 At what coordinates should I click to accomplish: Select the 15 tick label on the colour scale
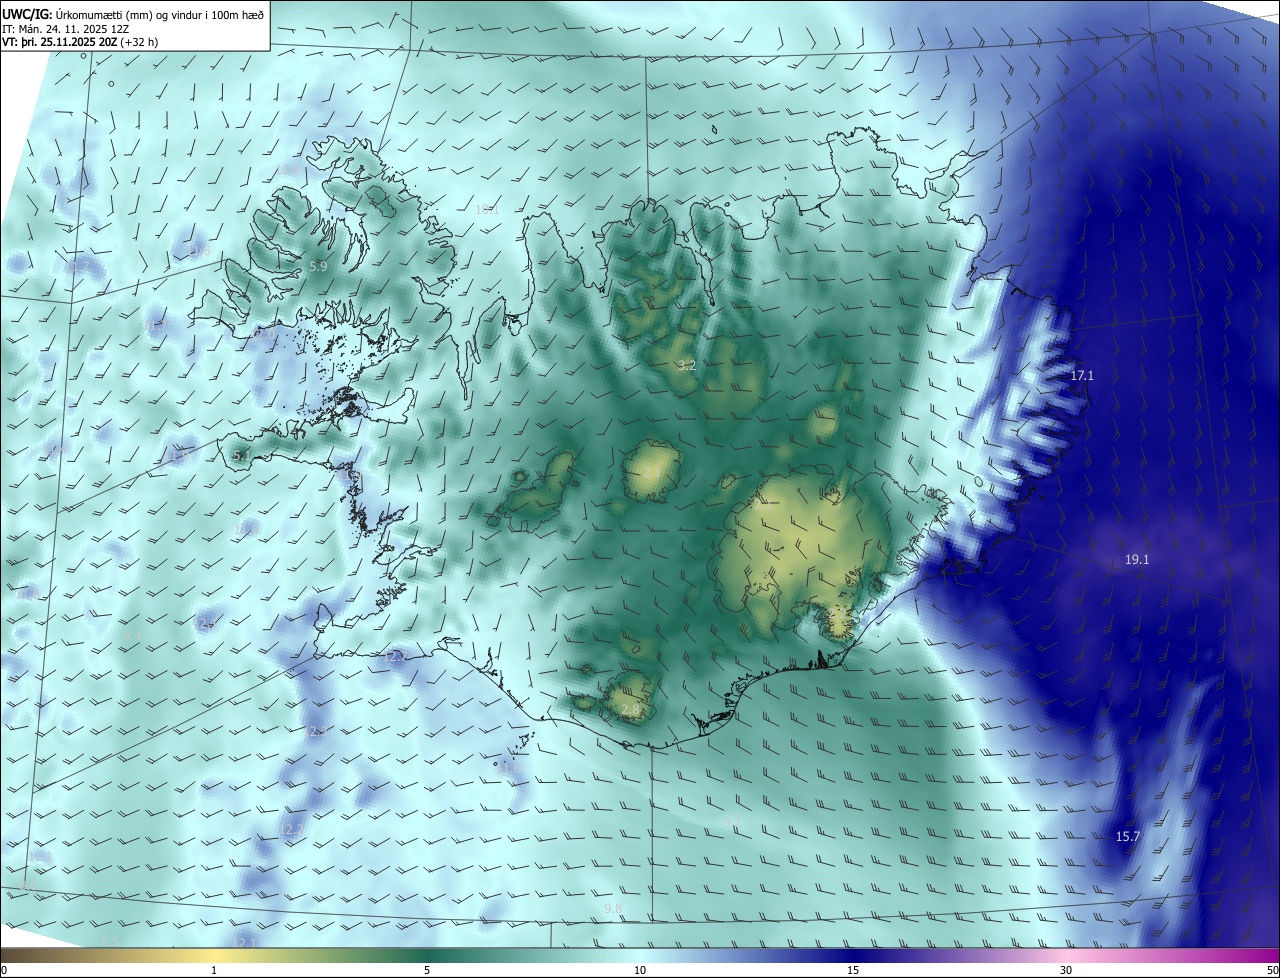click(853, 970)
